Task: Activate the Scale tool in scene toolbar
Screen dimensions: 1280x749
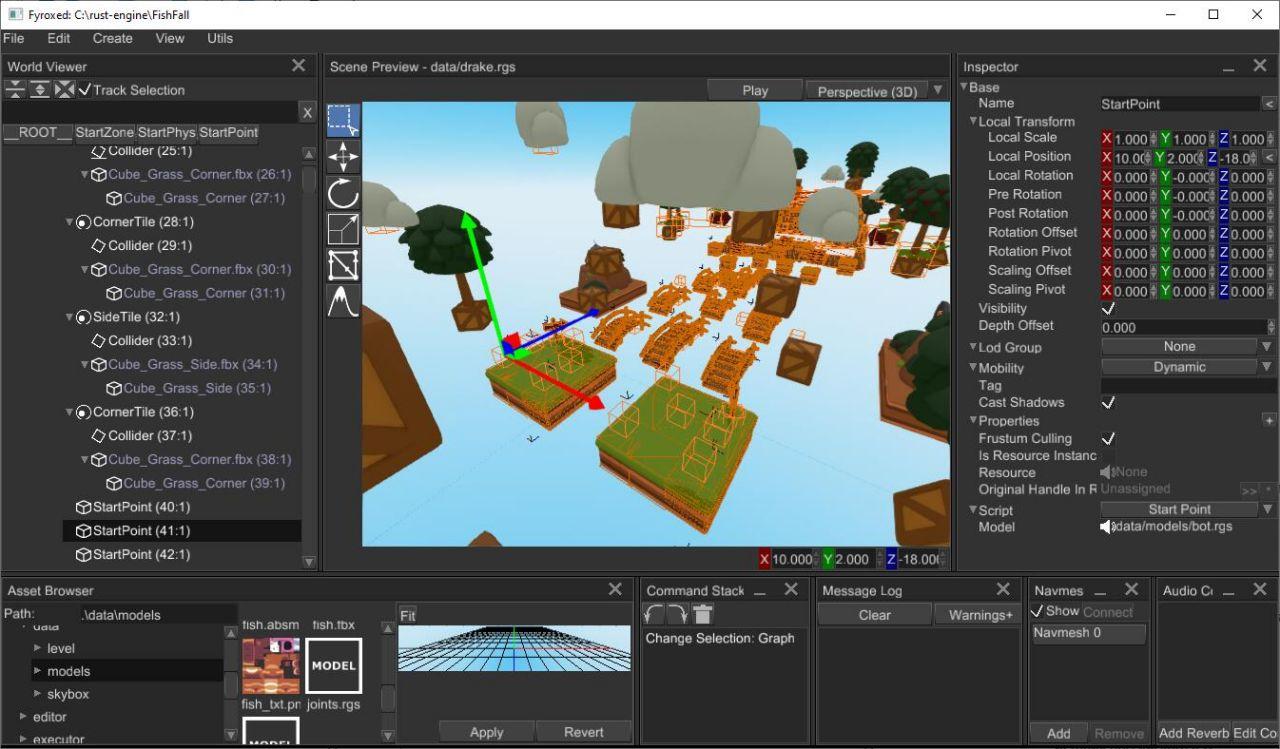Action: [343, 228]
